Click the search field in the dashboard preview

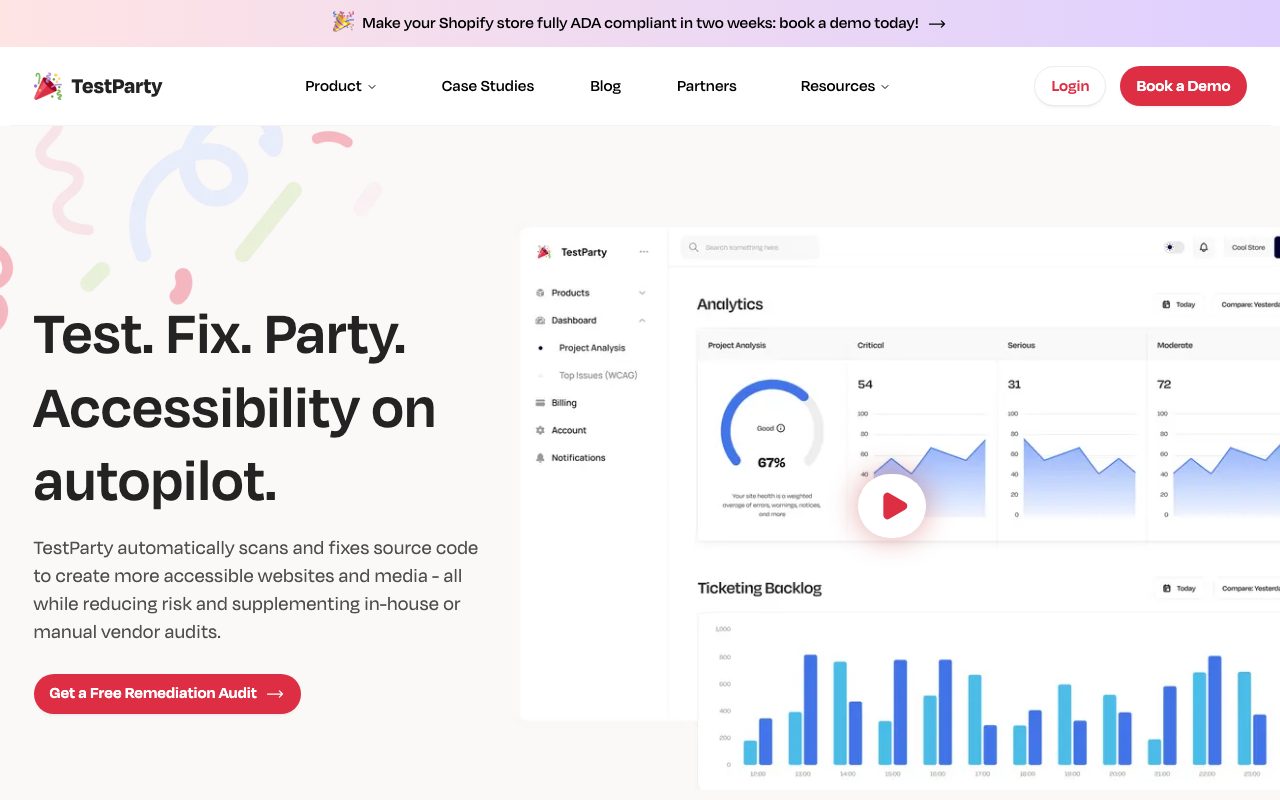coord(750,247)
